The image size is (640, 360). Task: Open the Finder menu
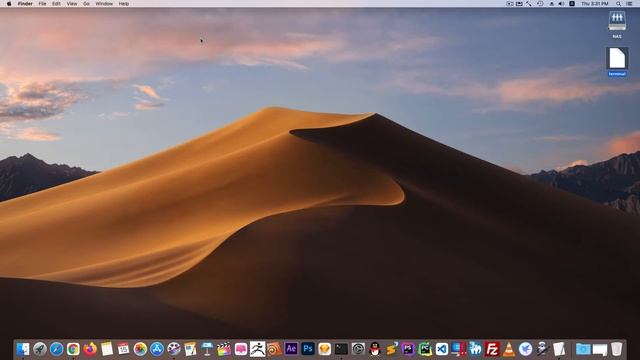(x=25, y=4)
